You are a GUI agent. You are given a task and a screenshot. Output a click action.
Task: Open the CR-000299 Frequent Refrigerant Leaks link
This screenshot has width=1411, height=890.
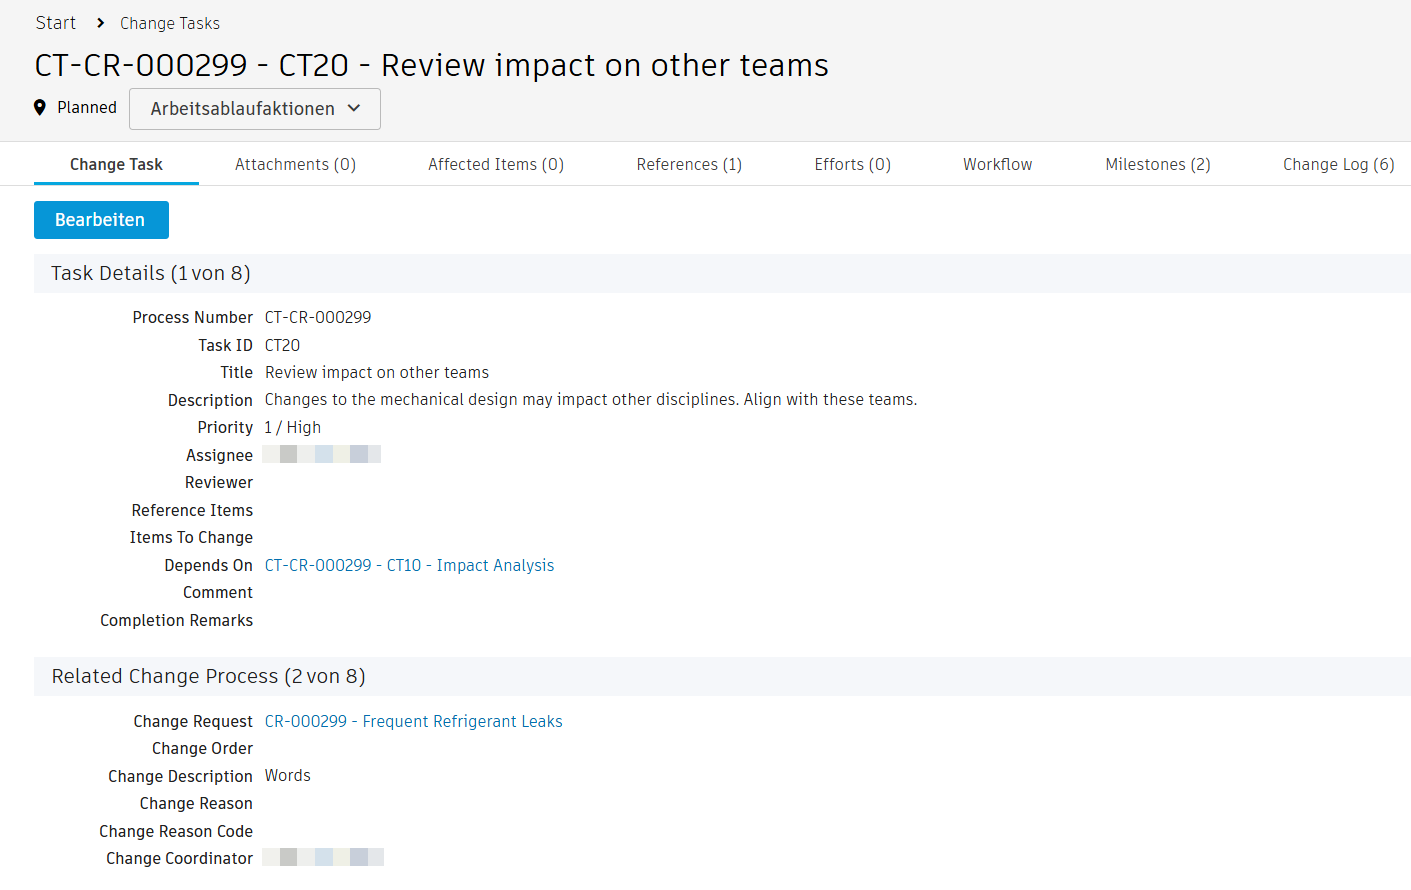click(x=413, y=722)
